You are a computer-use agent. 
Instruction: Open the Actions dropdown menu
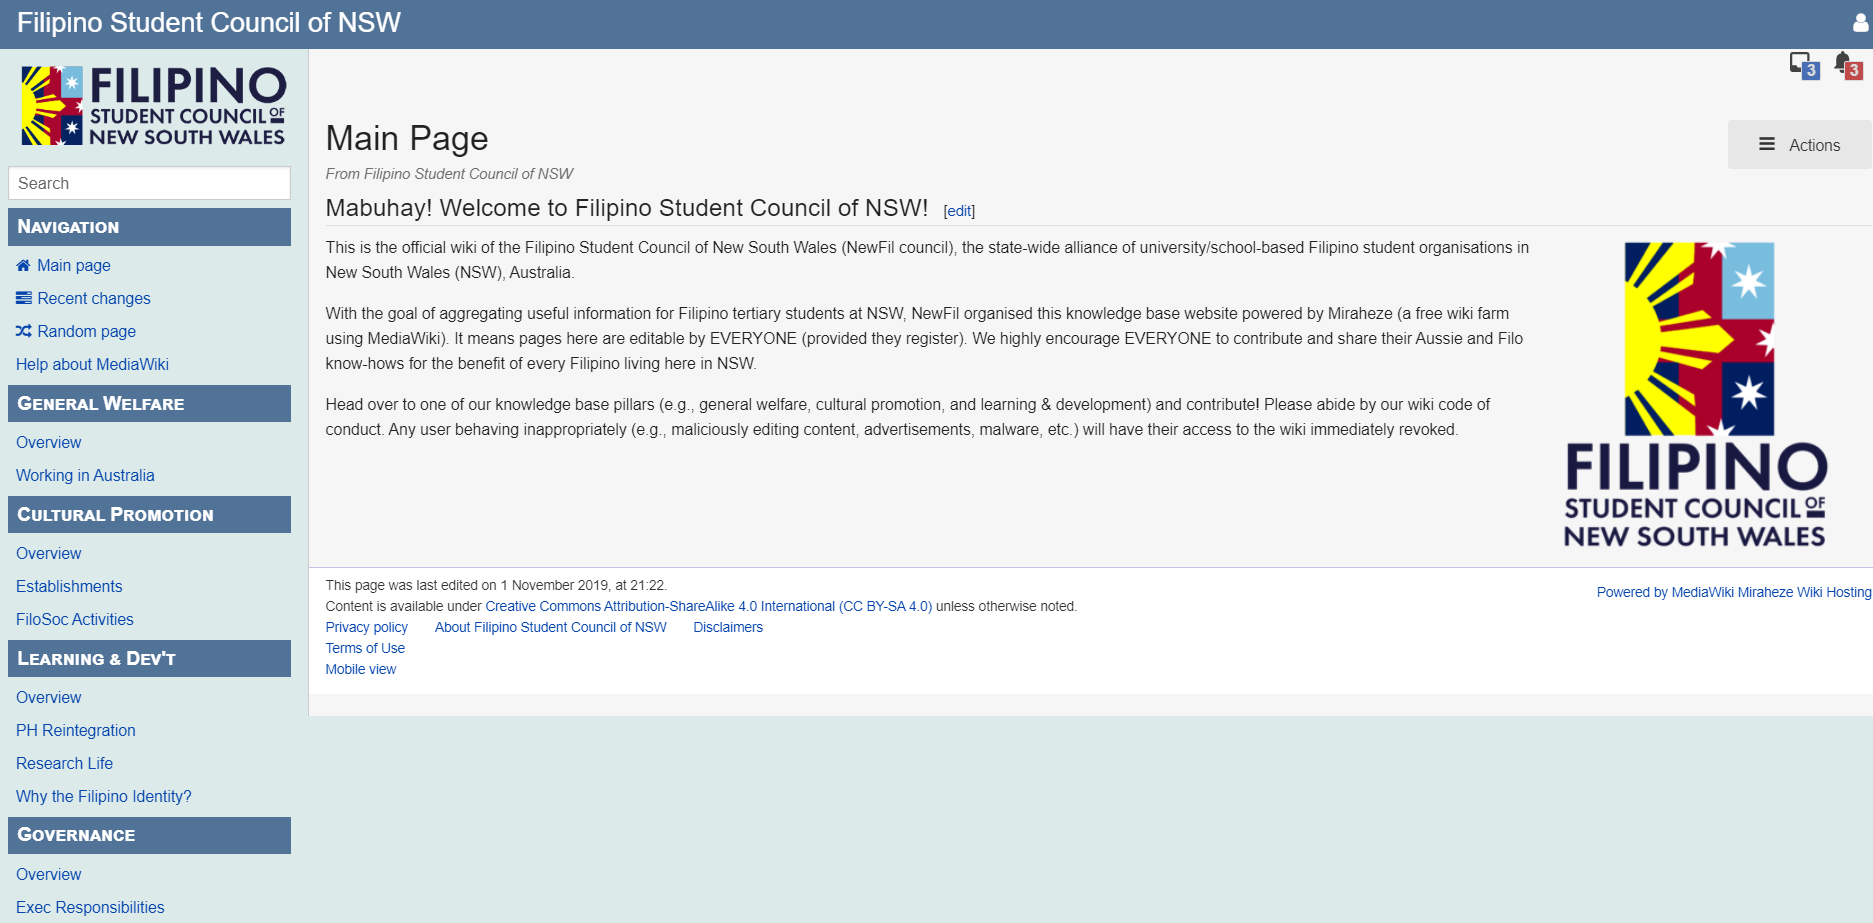click(1799, 145)
